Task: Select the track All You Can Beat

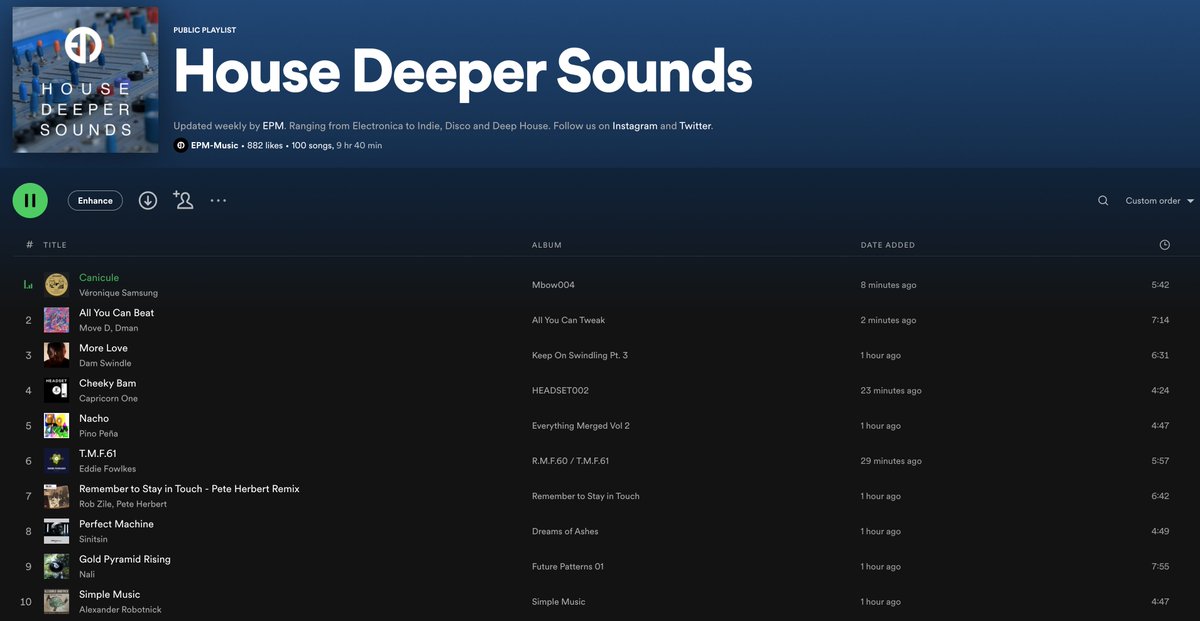Action: pos(117,313)
